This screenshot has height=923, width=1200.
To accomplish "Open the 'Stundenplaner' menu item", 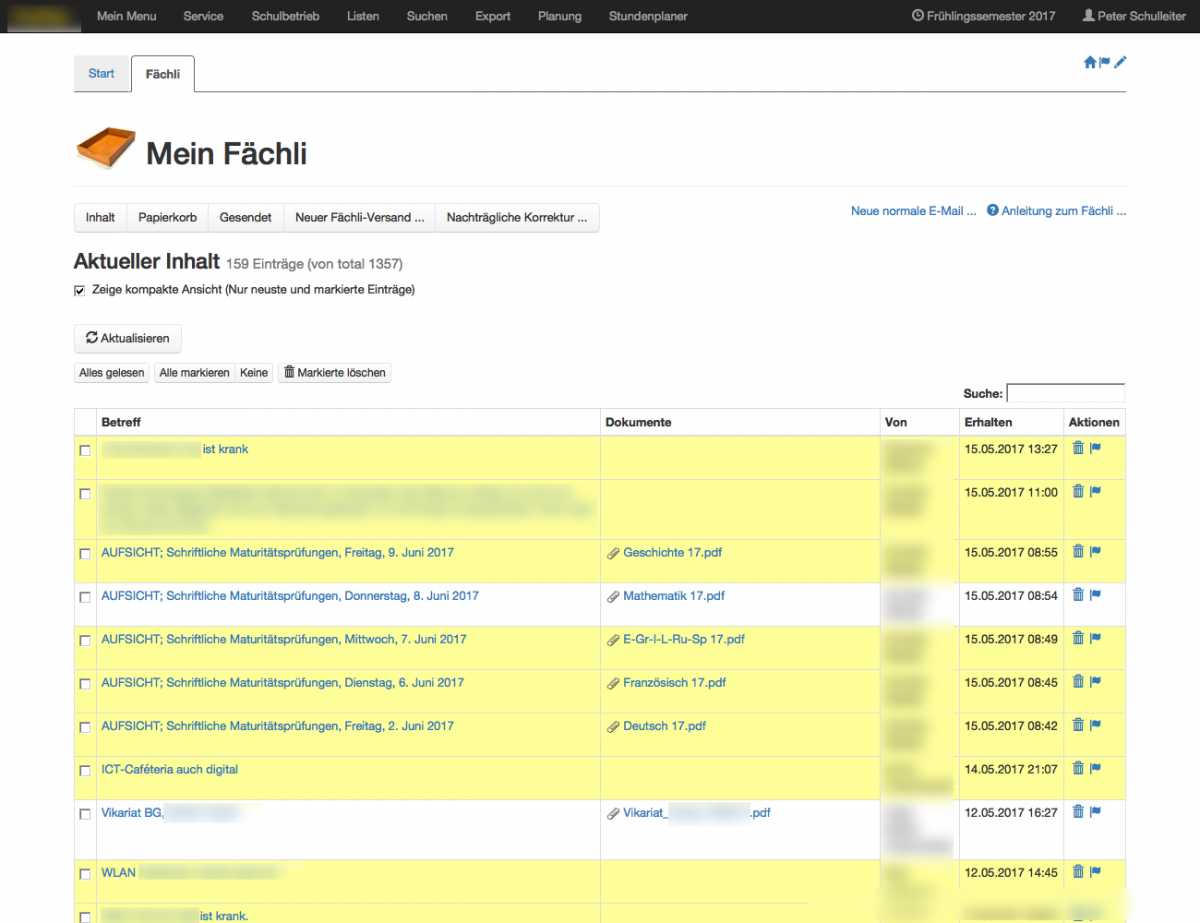I will (648, 16).
